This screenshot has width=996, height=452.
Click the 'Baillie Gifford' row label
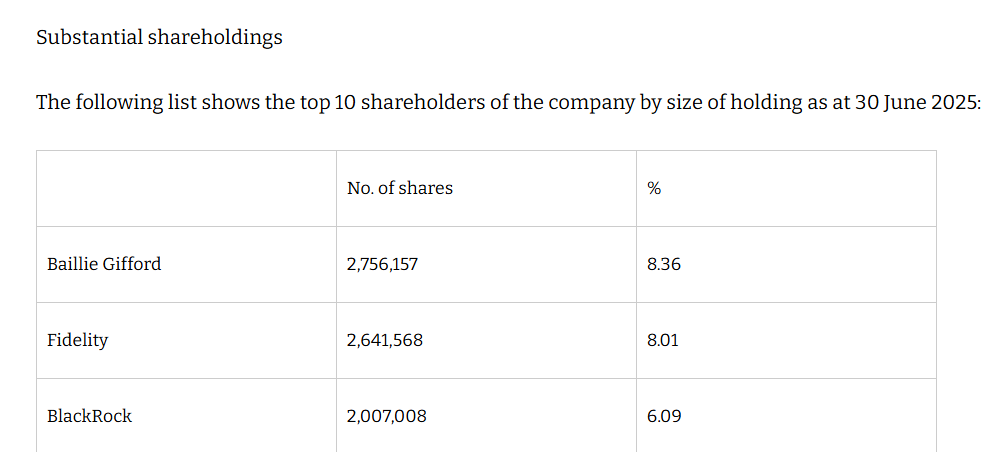(104, 264)
